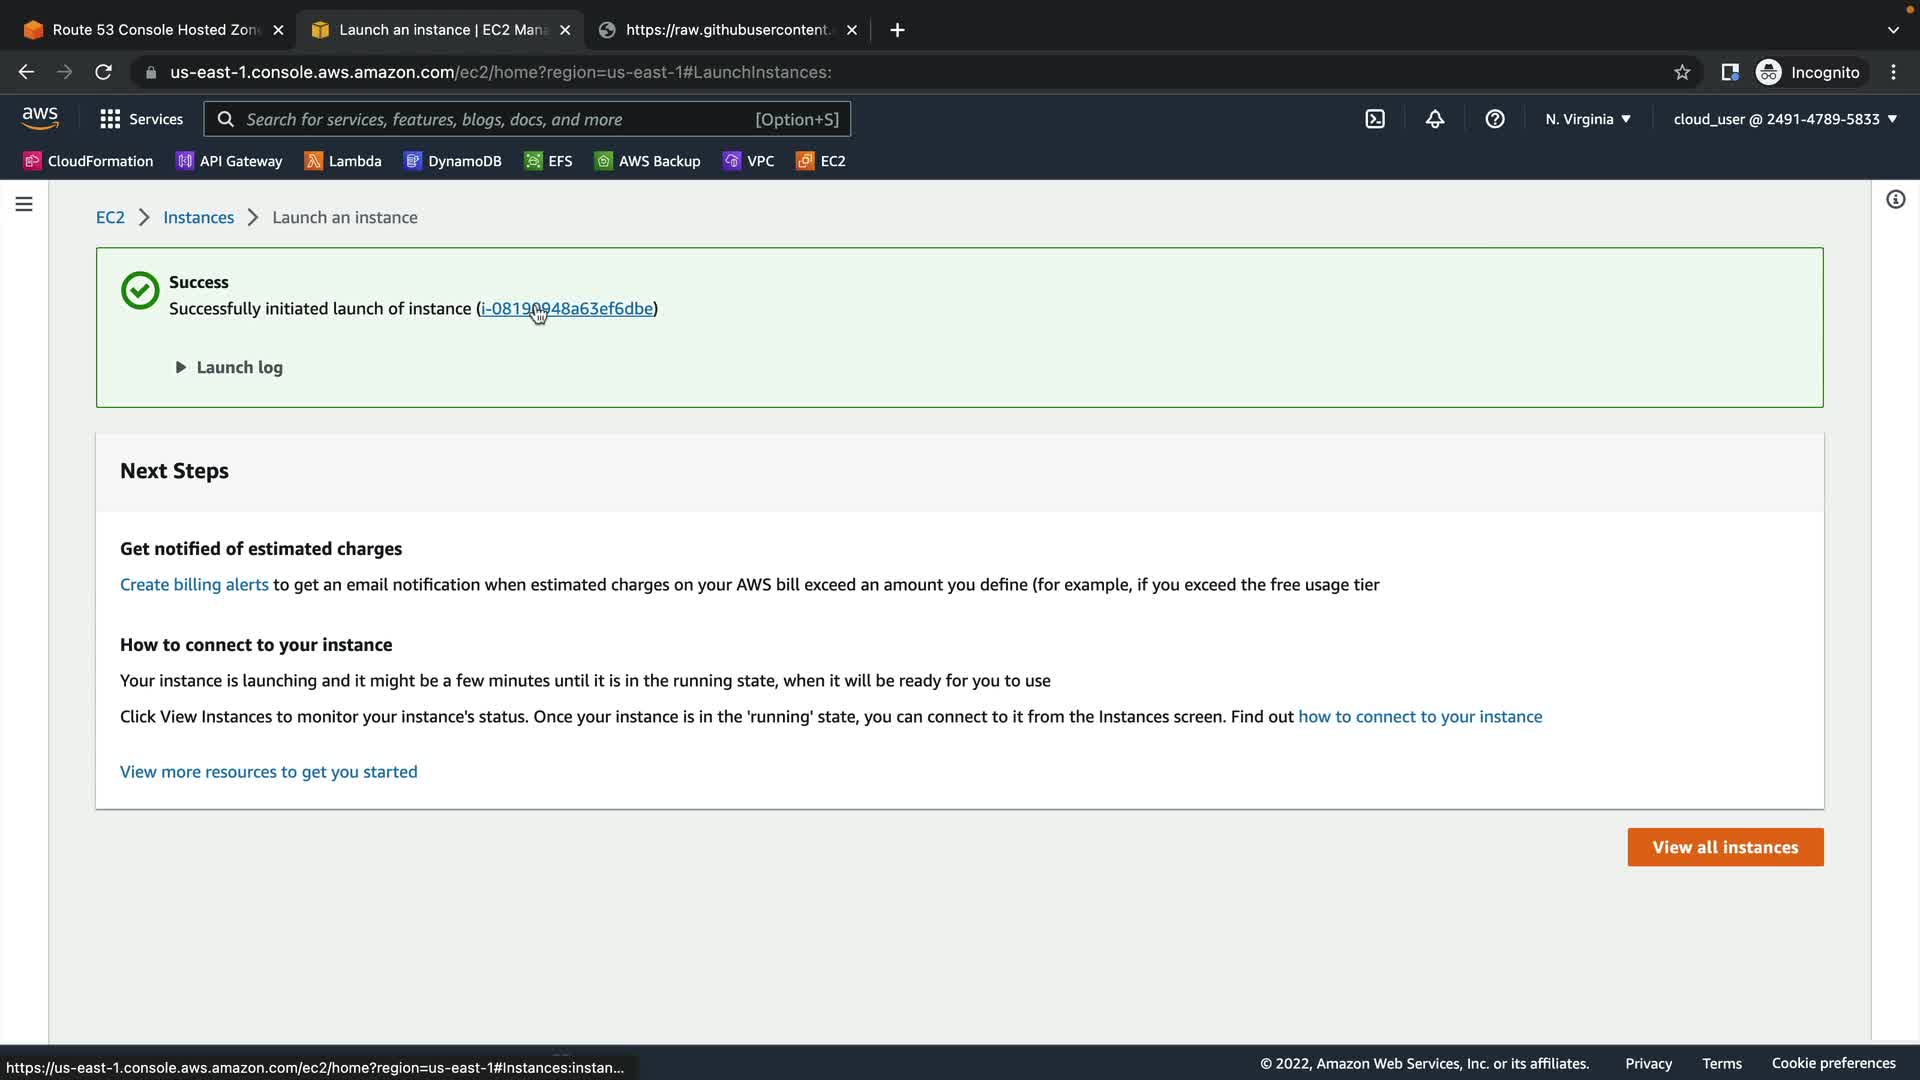Image resolution: width=1920 pixels, height=1080 pixels.
Task: Open the info panel icon
Action: pos(1895,200)
